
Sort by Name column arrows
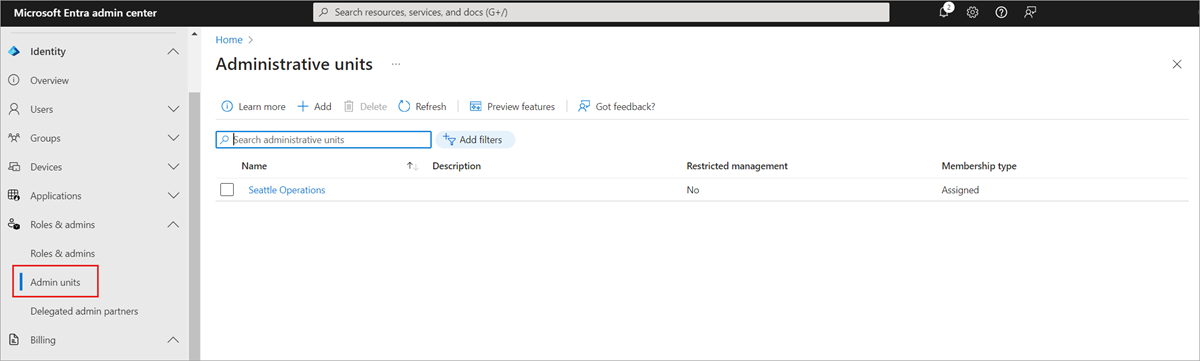pyautogui.click(x=412, y=166)
